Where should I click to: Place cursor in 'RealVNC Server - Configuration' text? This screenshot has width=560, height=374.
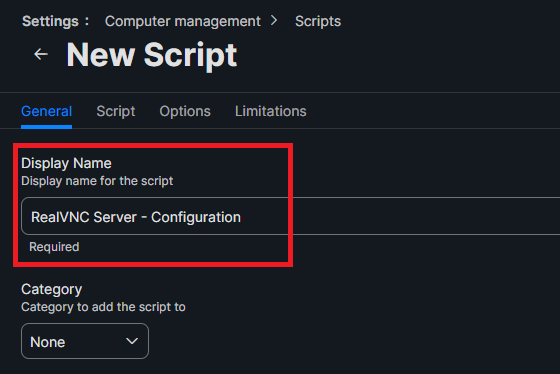(136, 217)
